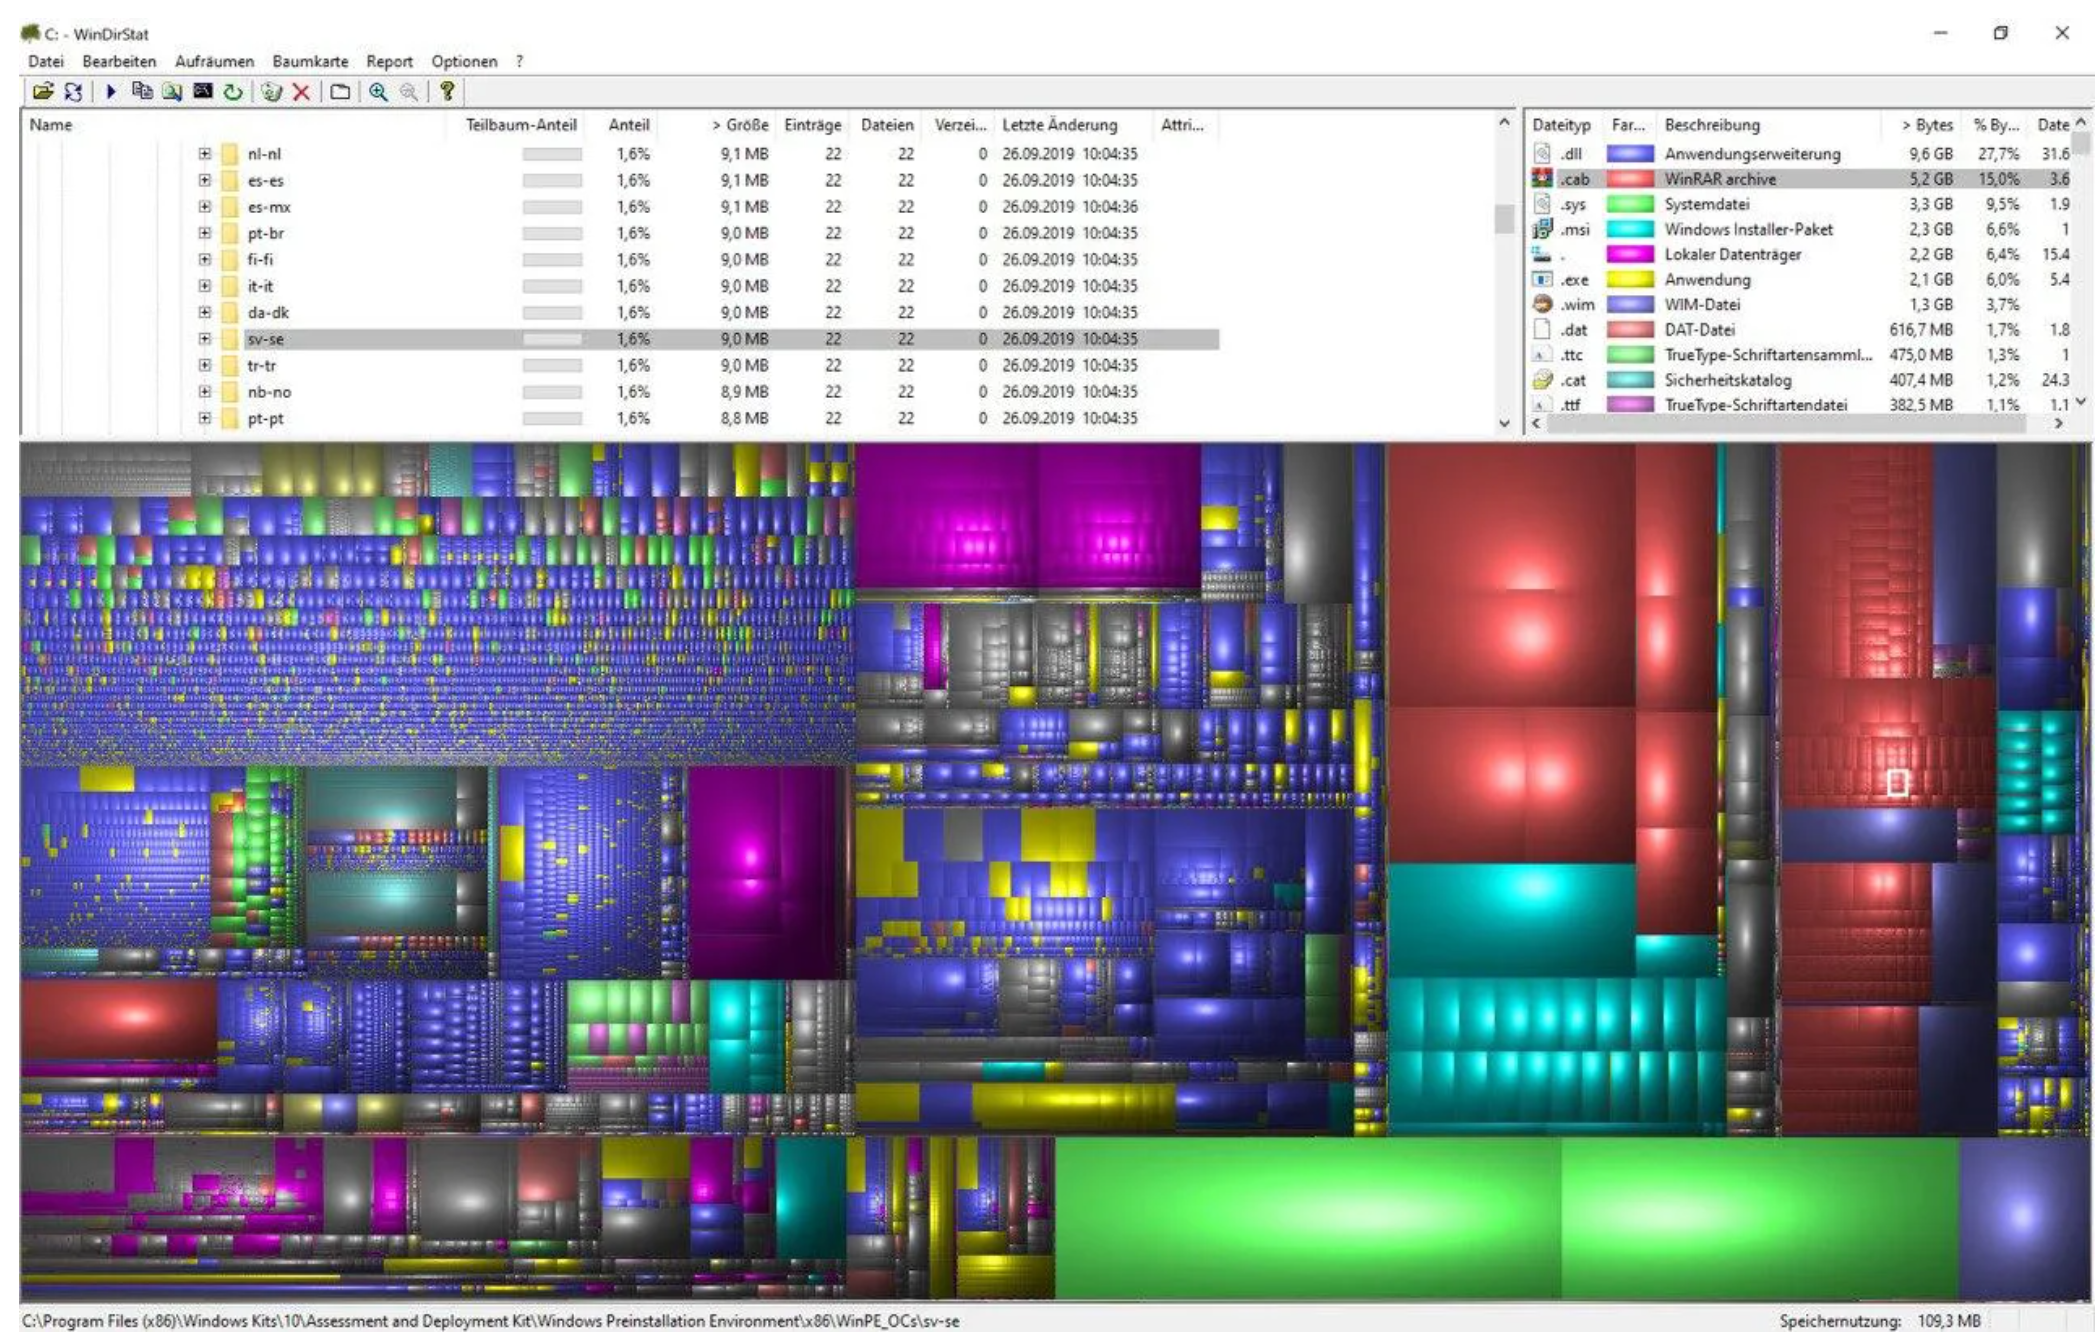Viewport: 2100px width, 1334px height.
Task: Click the .dll blue color swatch
Action: [1629, 154]
